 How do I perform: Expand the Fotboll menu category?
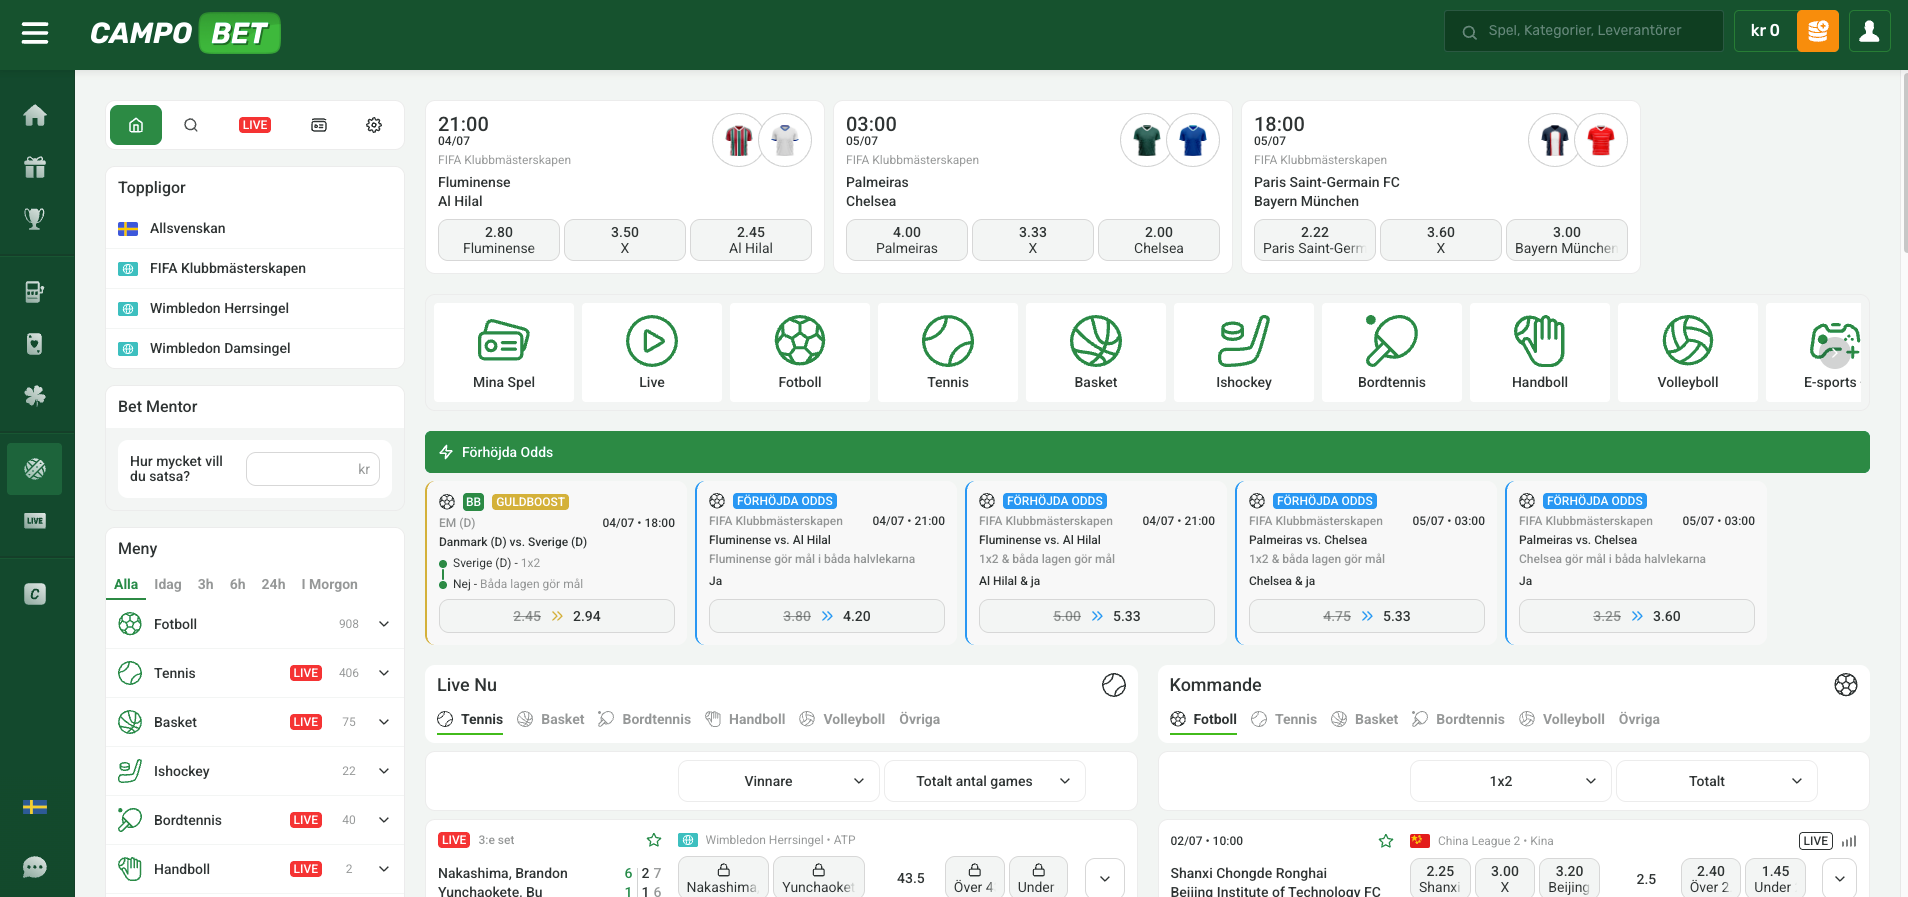pyautogui.click(x=384, y=624)
